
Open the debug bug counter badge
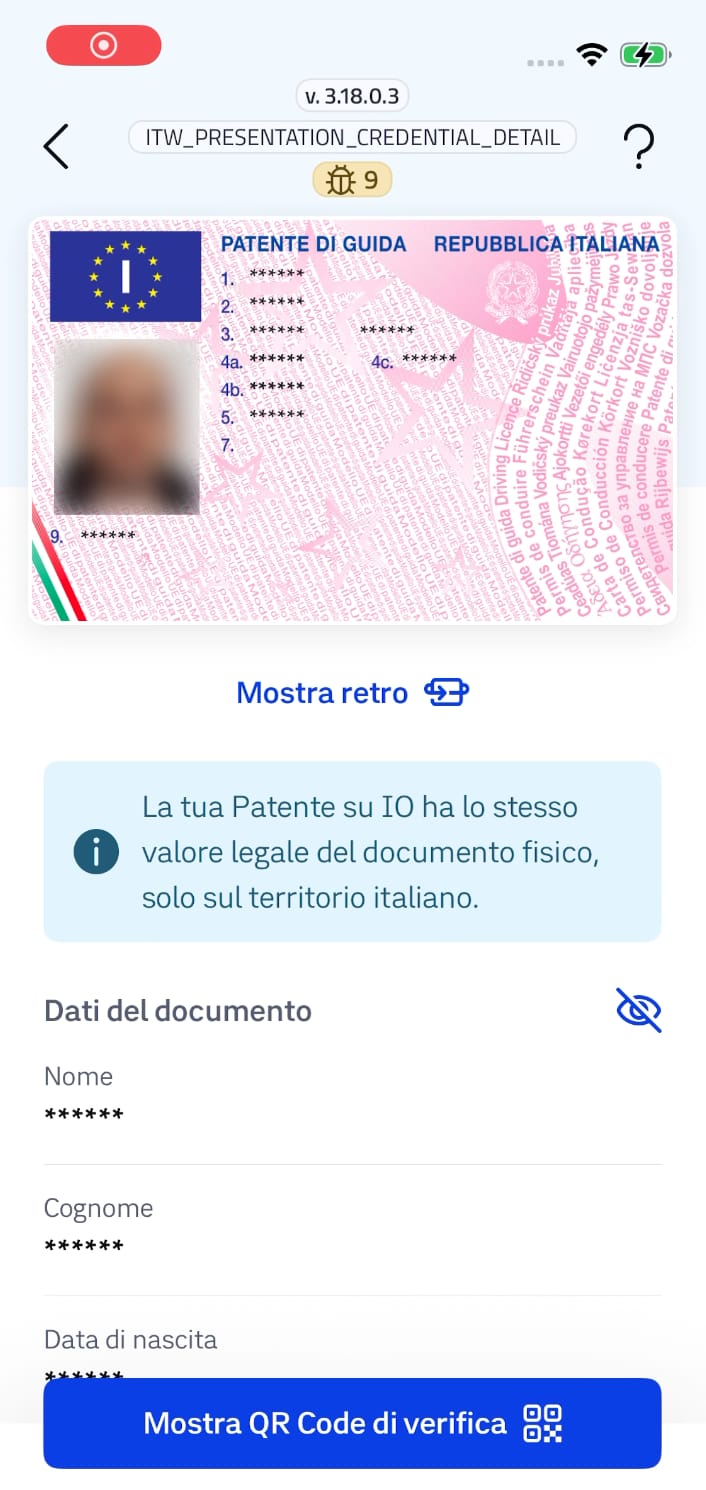point(352,180)
